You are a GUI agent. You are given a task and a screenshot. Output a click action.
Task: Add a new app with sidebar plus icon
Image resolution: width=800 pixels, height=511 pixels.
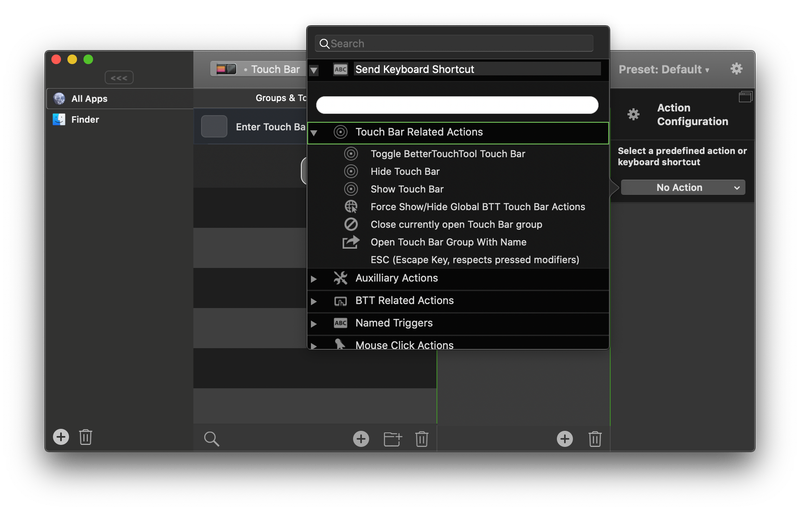pos(61,437)
